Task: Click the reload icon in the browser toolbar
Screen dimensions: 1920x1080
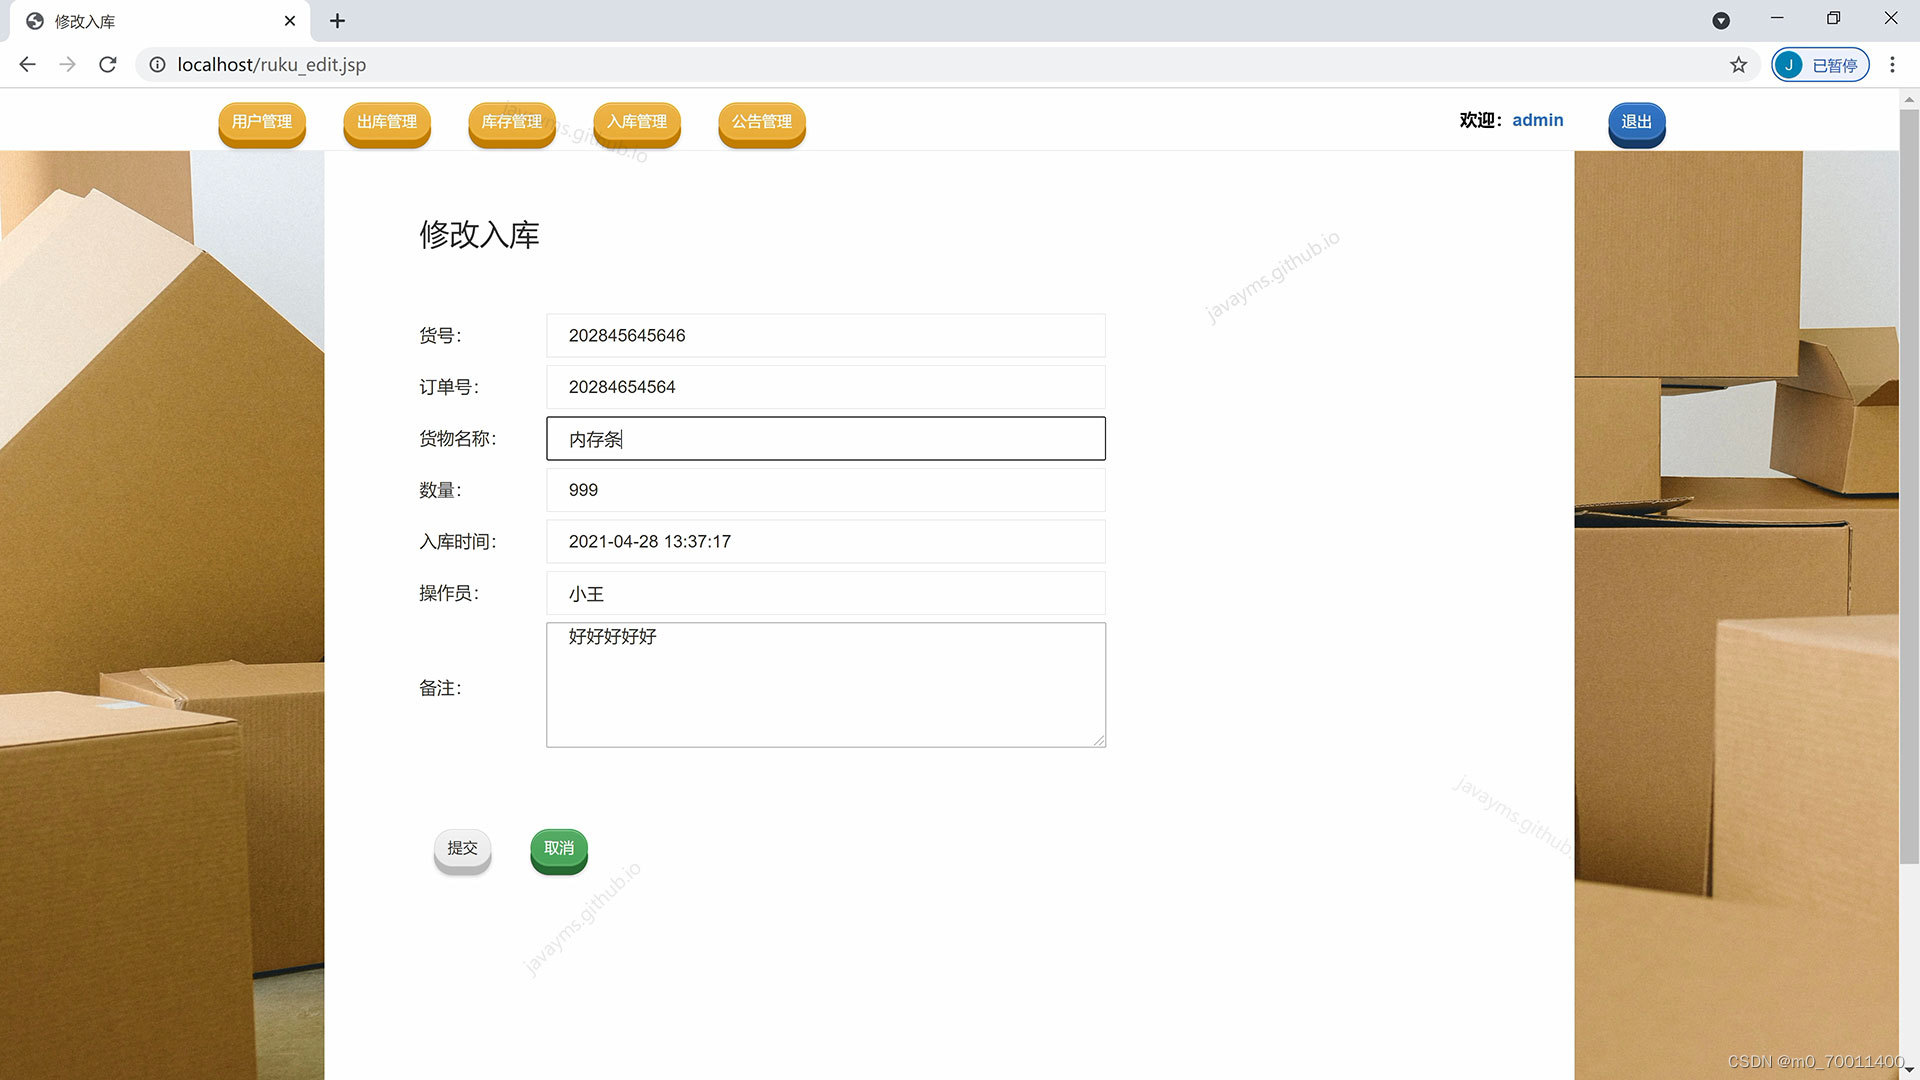Action: [107, 64]
